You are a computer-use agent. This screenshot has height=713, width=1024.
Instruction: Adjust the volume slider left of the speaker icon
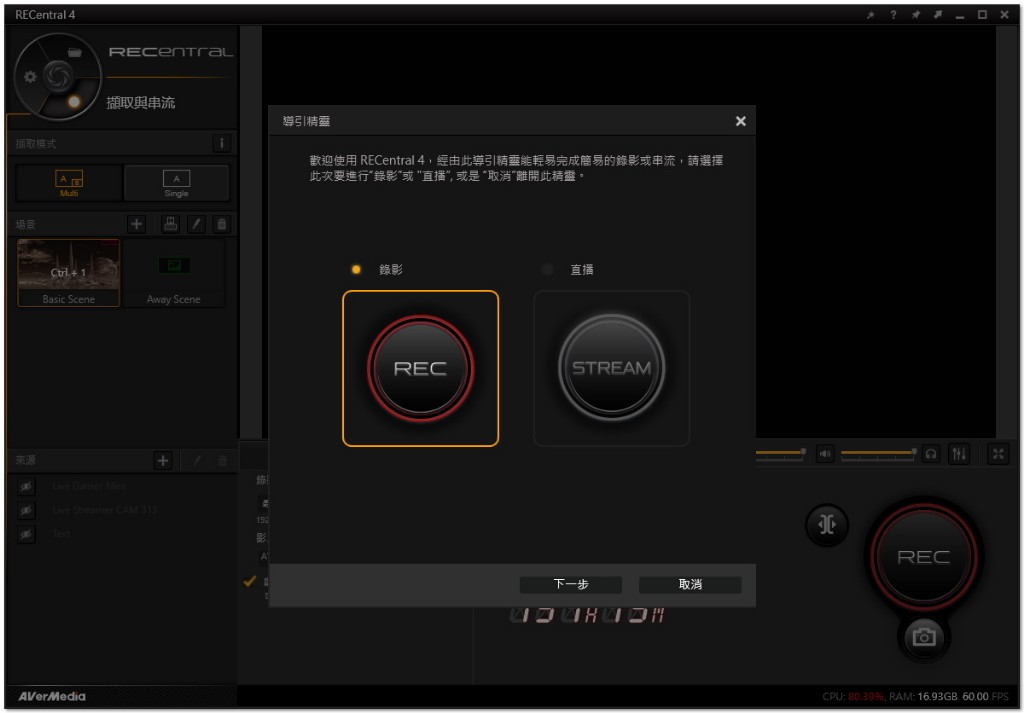point(781,452)
